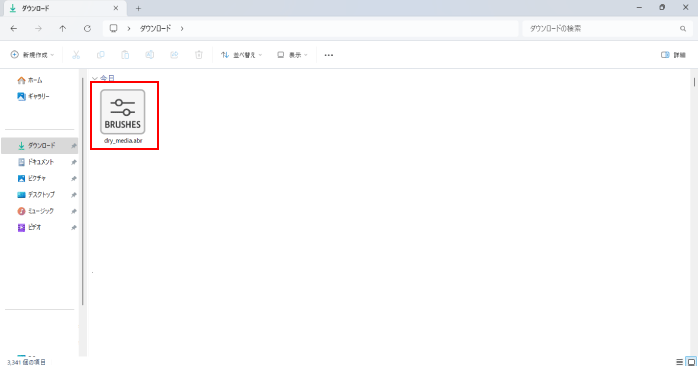Screen dimensions: 698x366
Task: Click the Share icon in toolbar
Action: [174, 55]
